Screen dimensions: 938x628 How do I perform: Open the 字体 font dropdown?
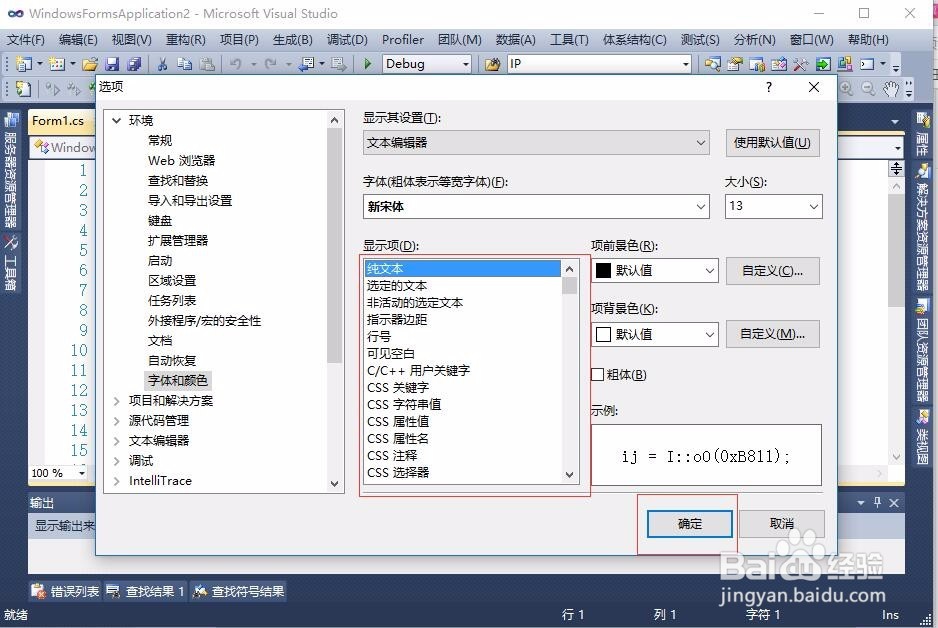[701, 206]
